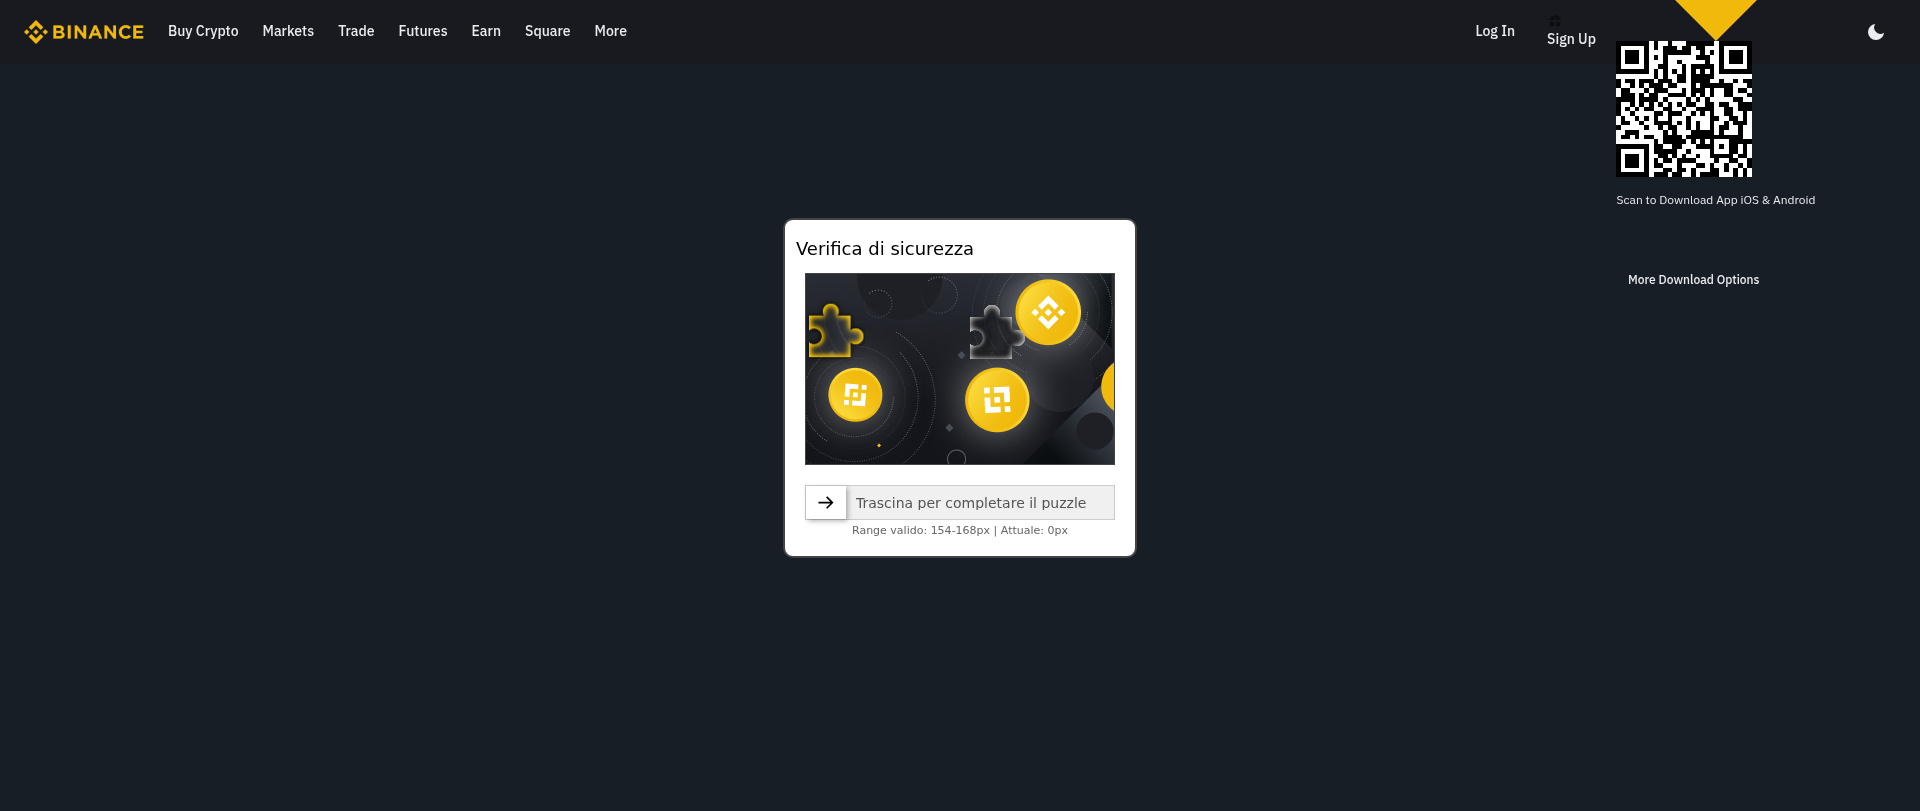The width and height of the screenshot is (1920, 811).
Task: Click the Sign Up button
Action: tap(1571, 39)
